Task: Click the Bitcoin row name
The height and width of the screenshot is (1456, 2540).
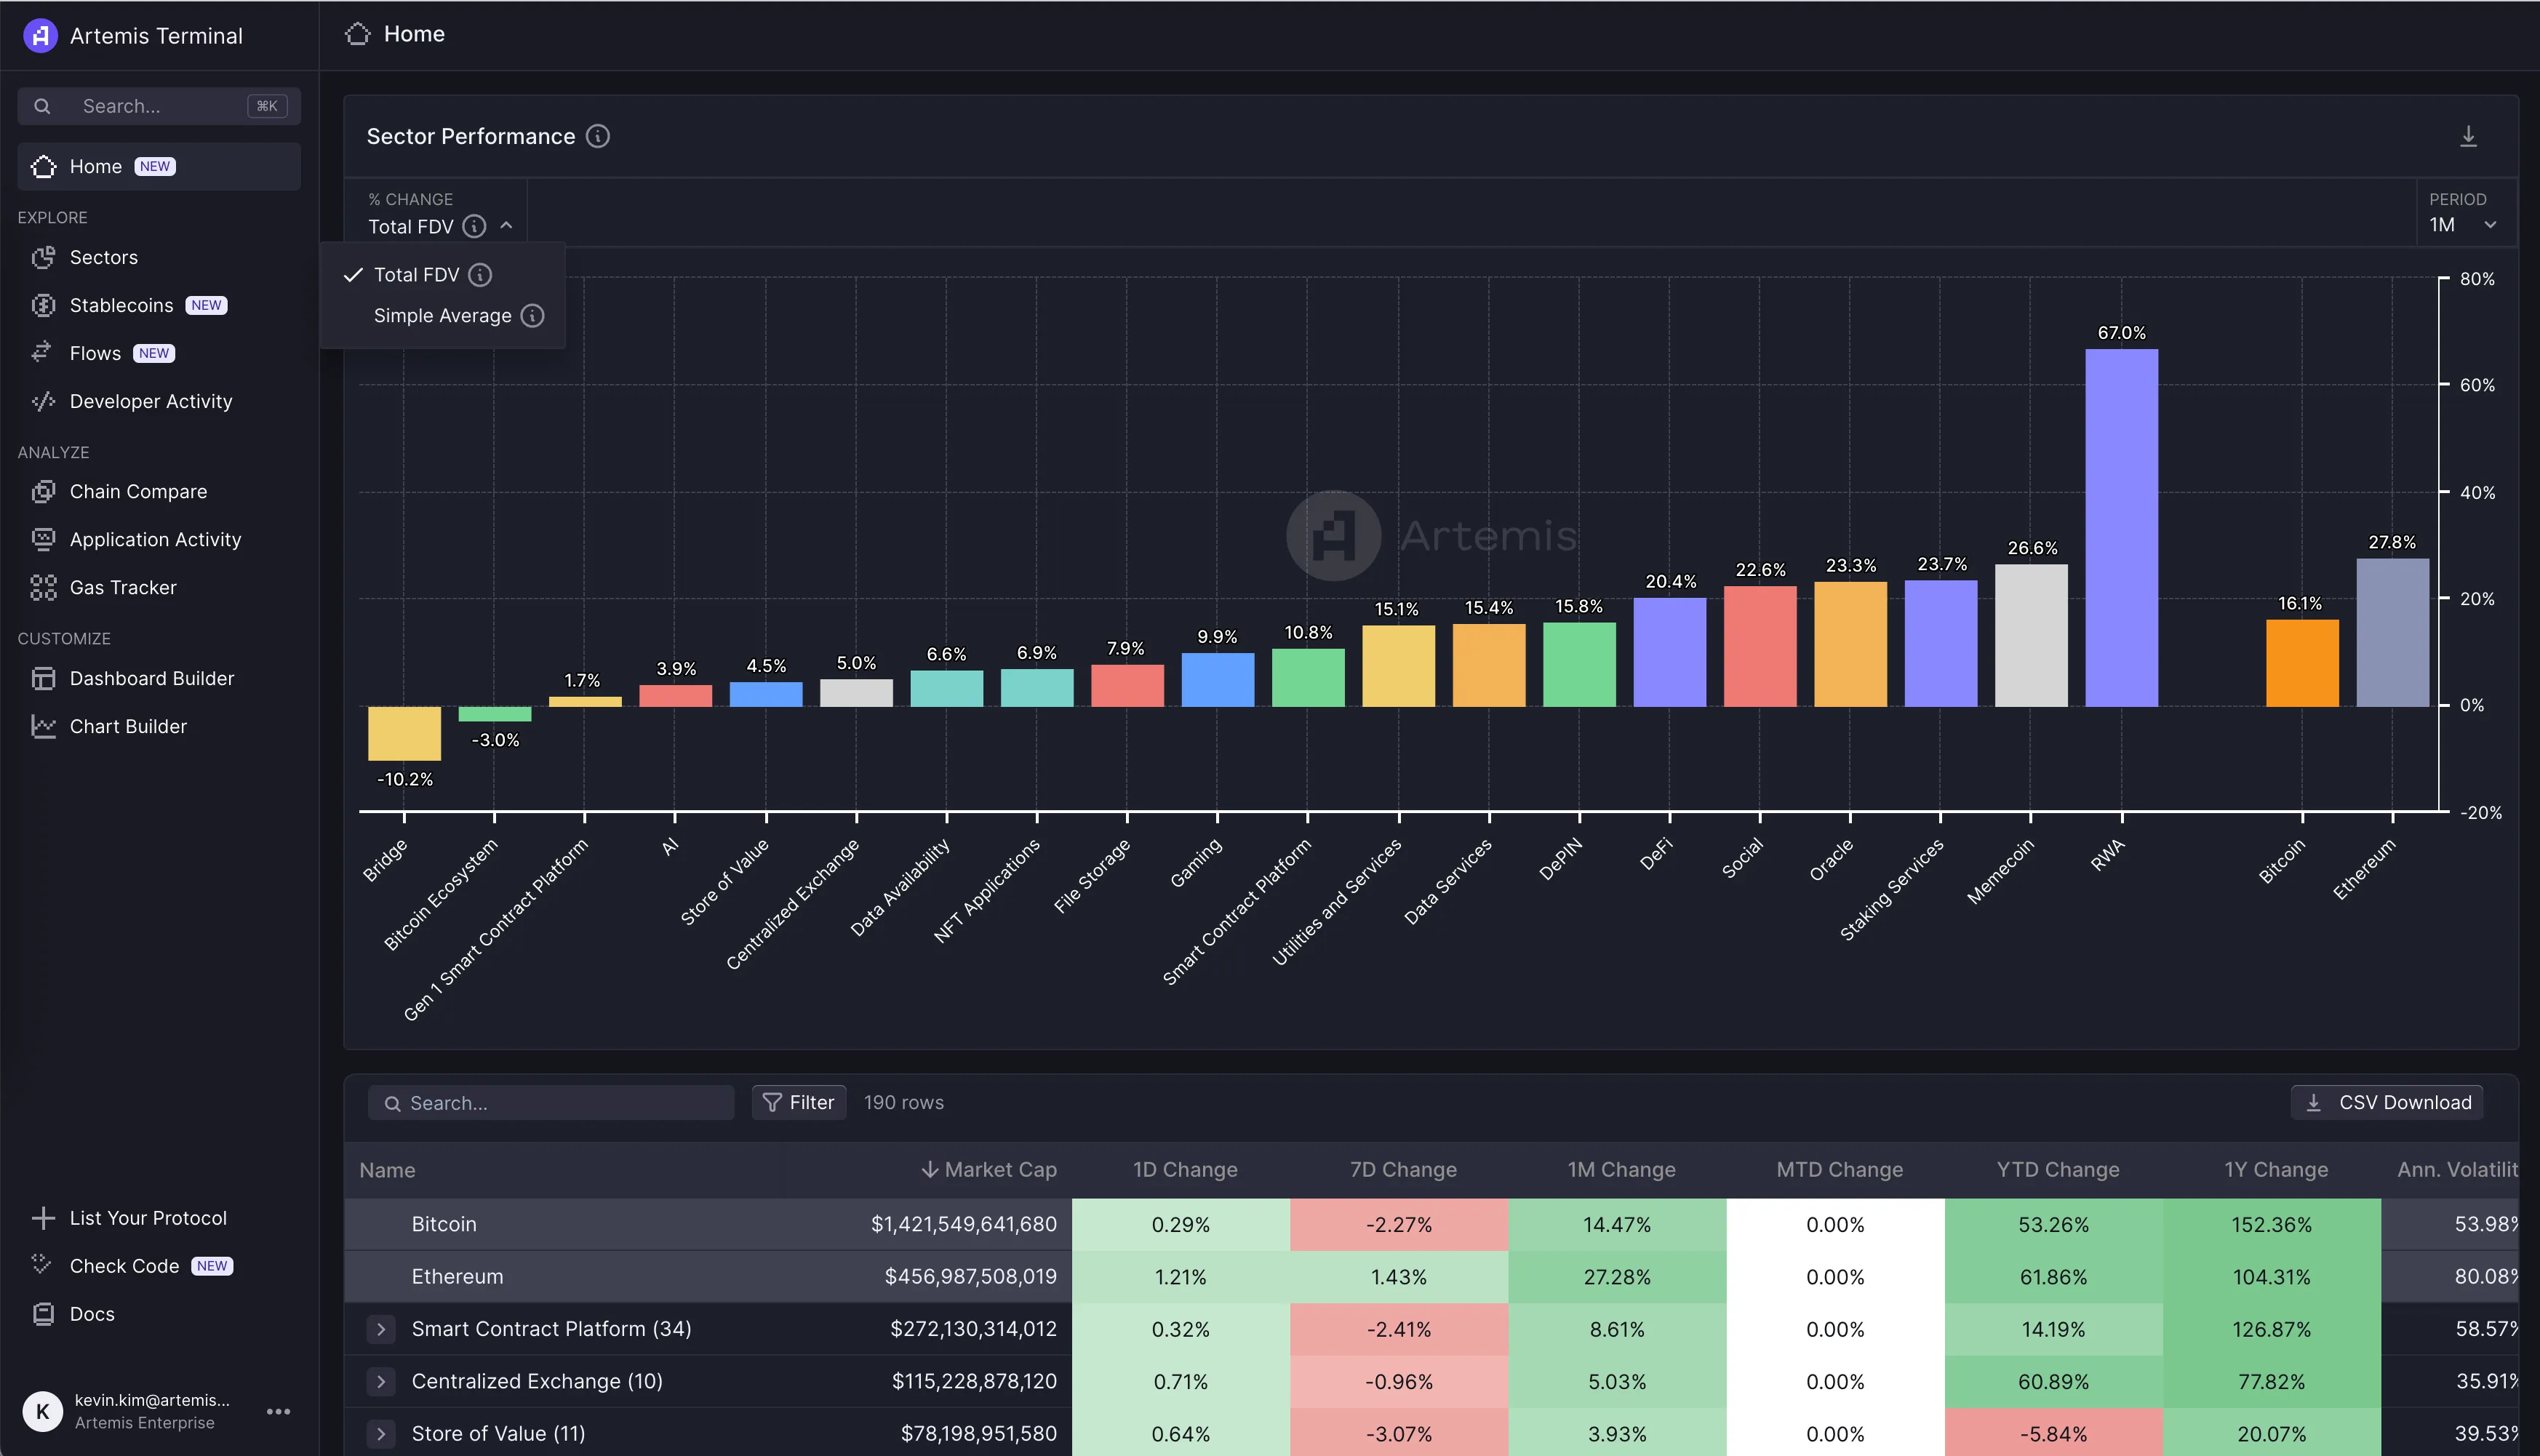Action: pyautogui.click(x=444, y=1225)
